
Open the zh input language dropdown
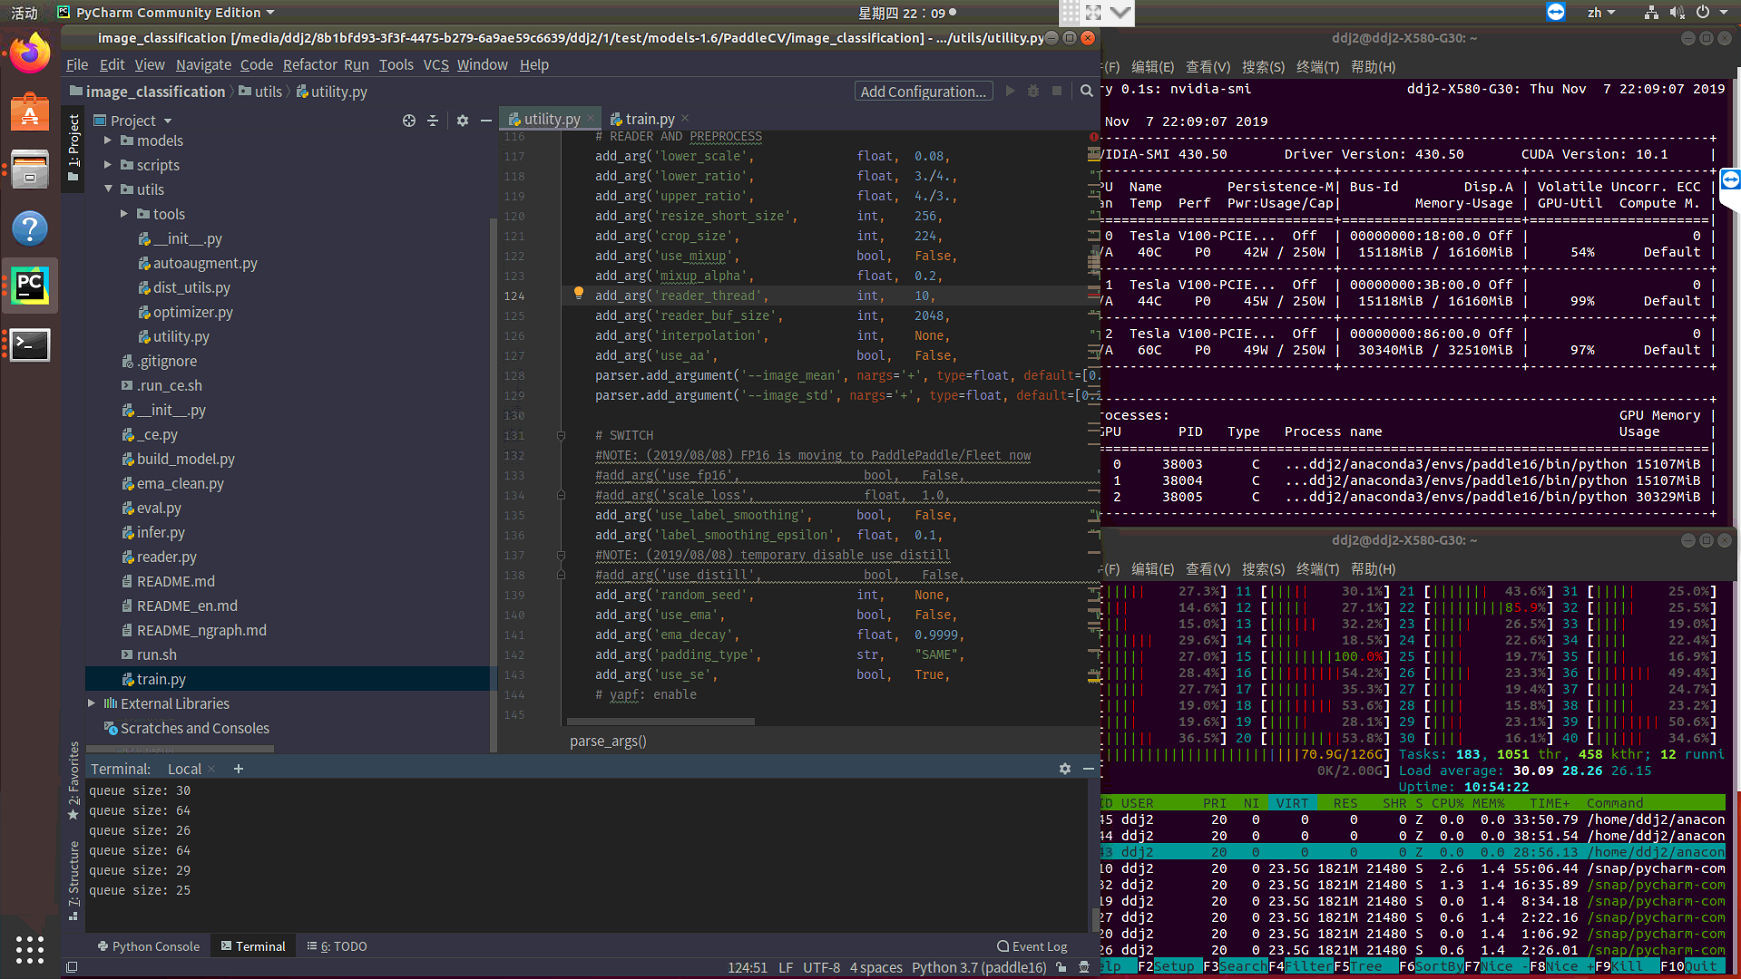pos(1601,12)
